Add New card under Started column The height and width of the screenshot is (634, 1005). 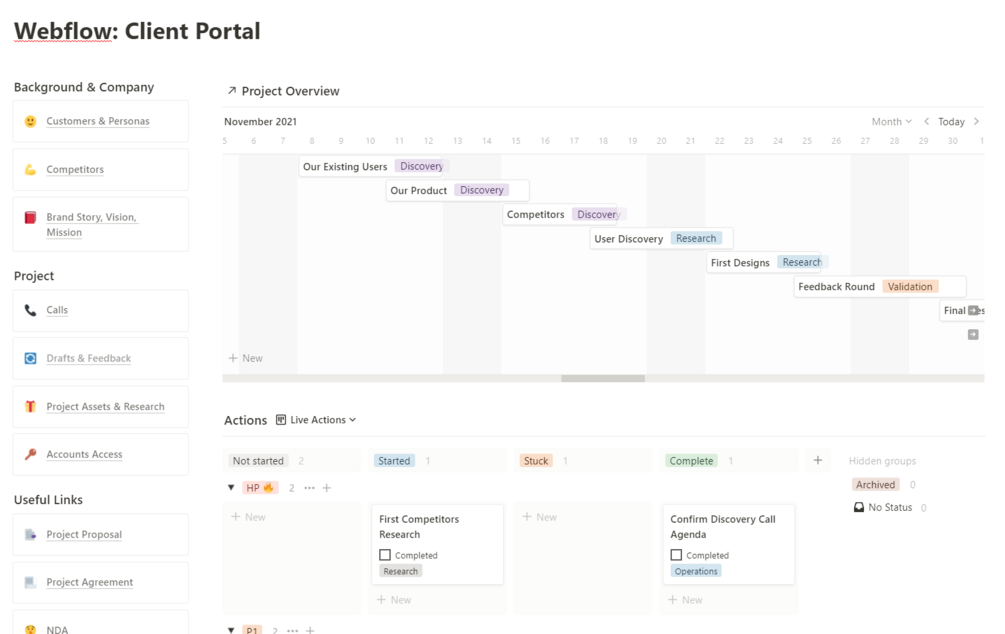click(x=394, y=600)
